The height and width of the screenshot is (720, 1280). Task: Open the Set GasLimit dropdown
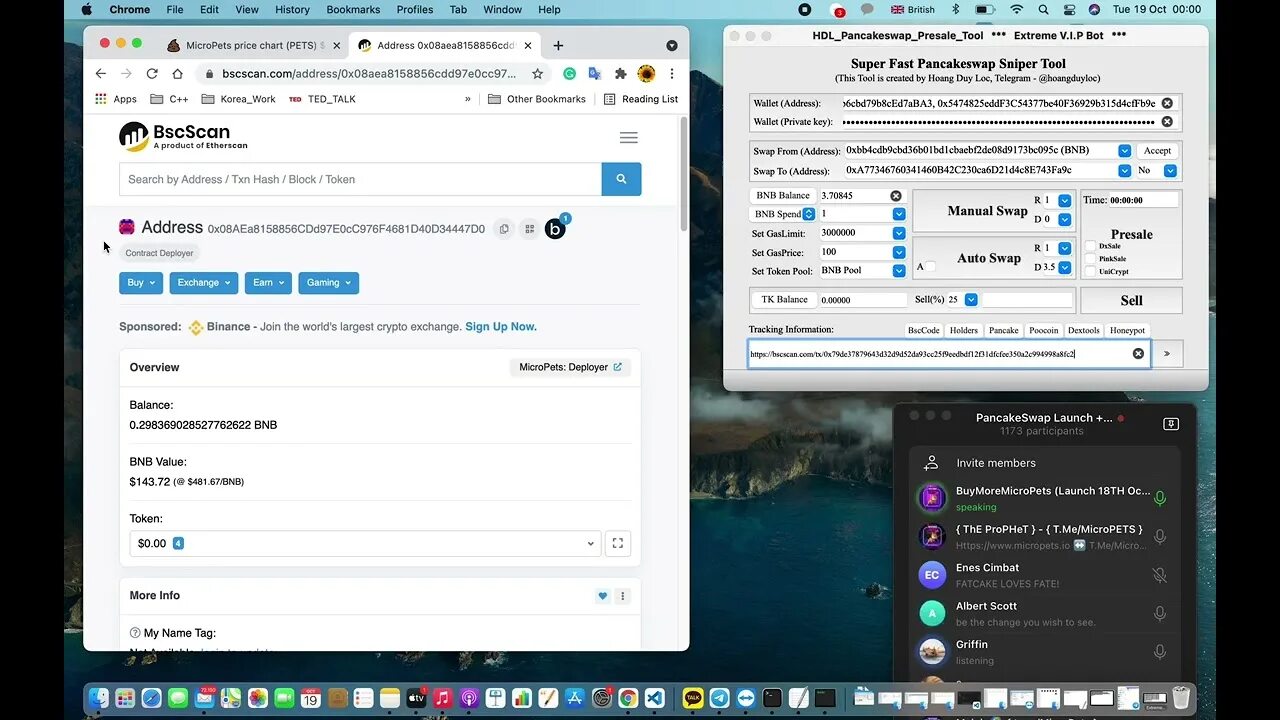click(898, 233)
